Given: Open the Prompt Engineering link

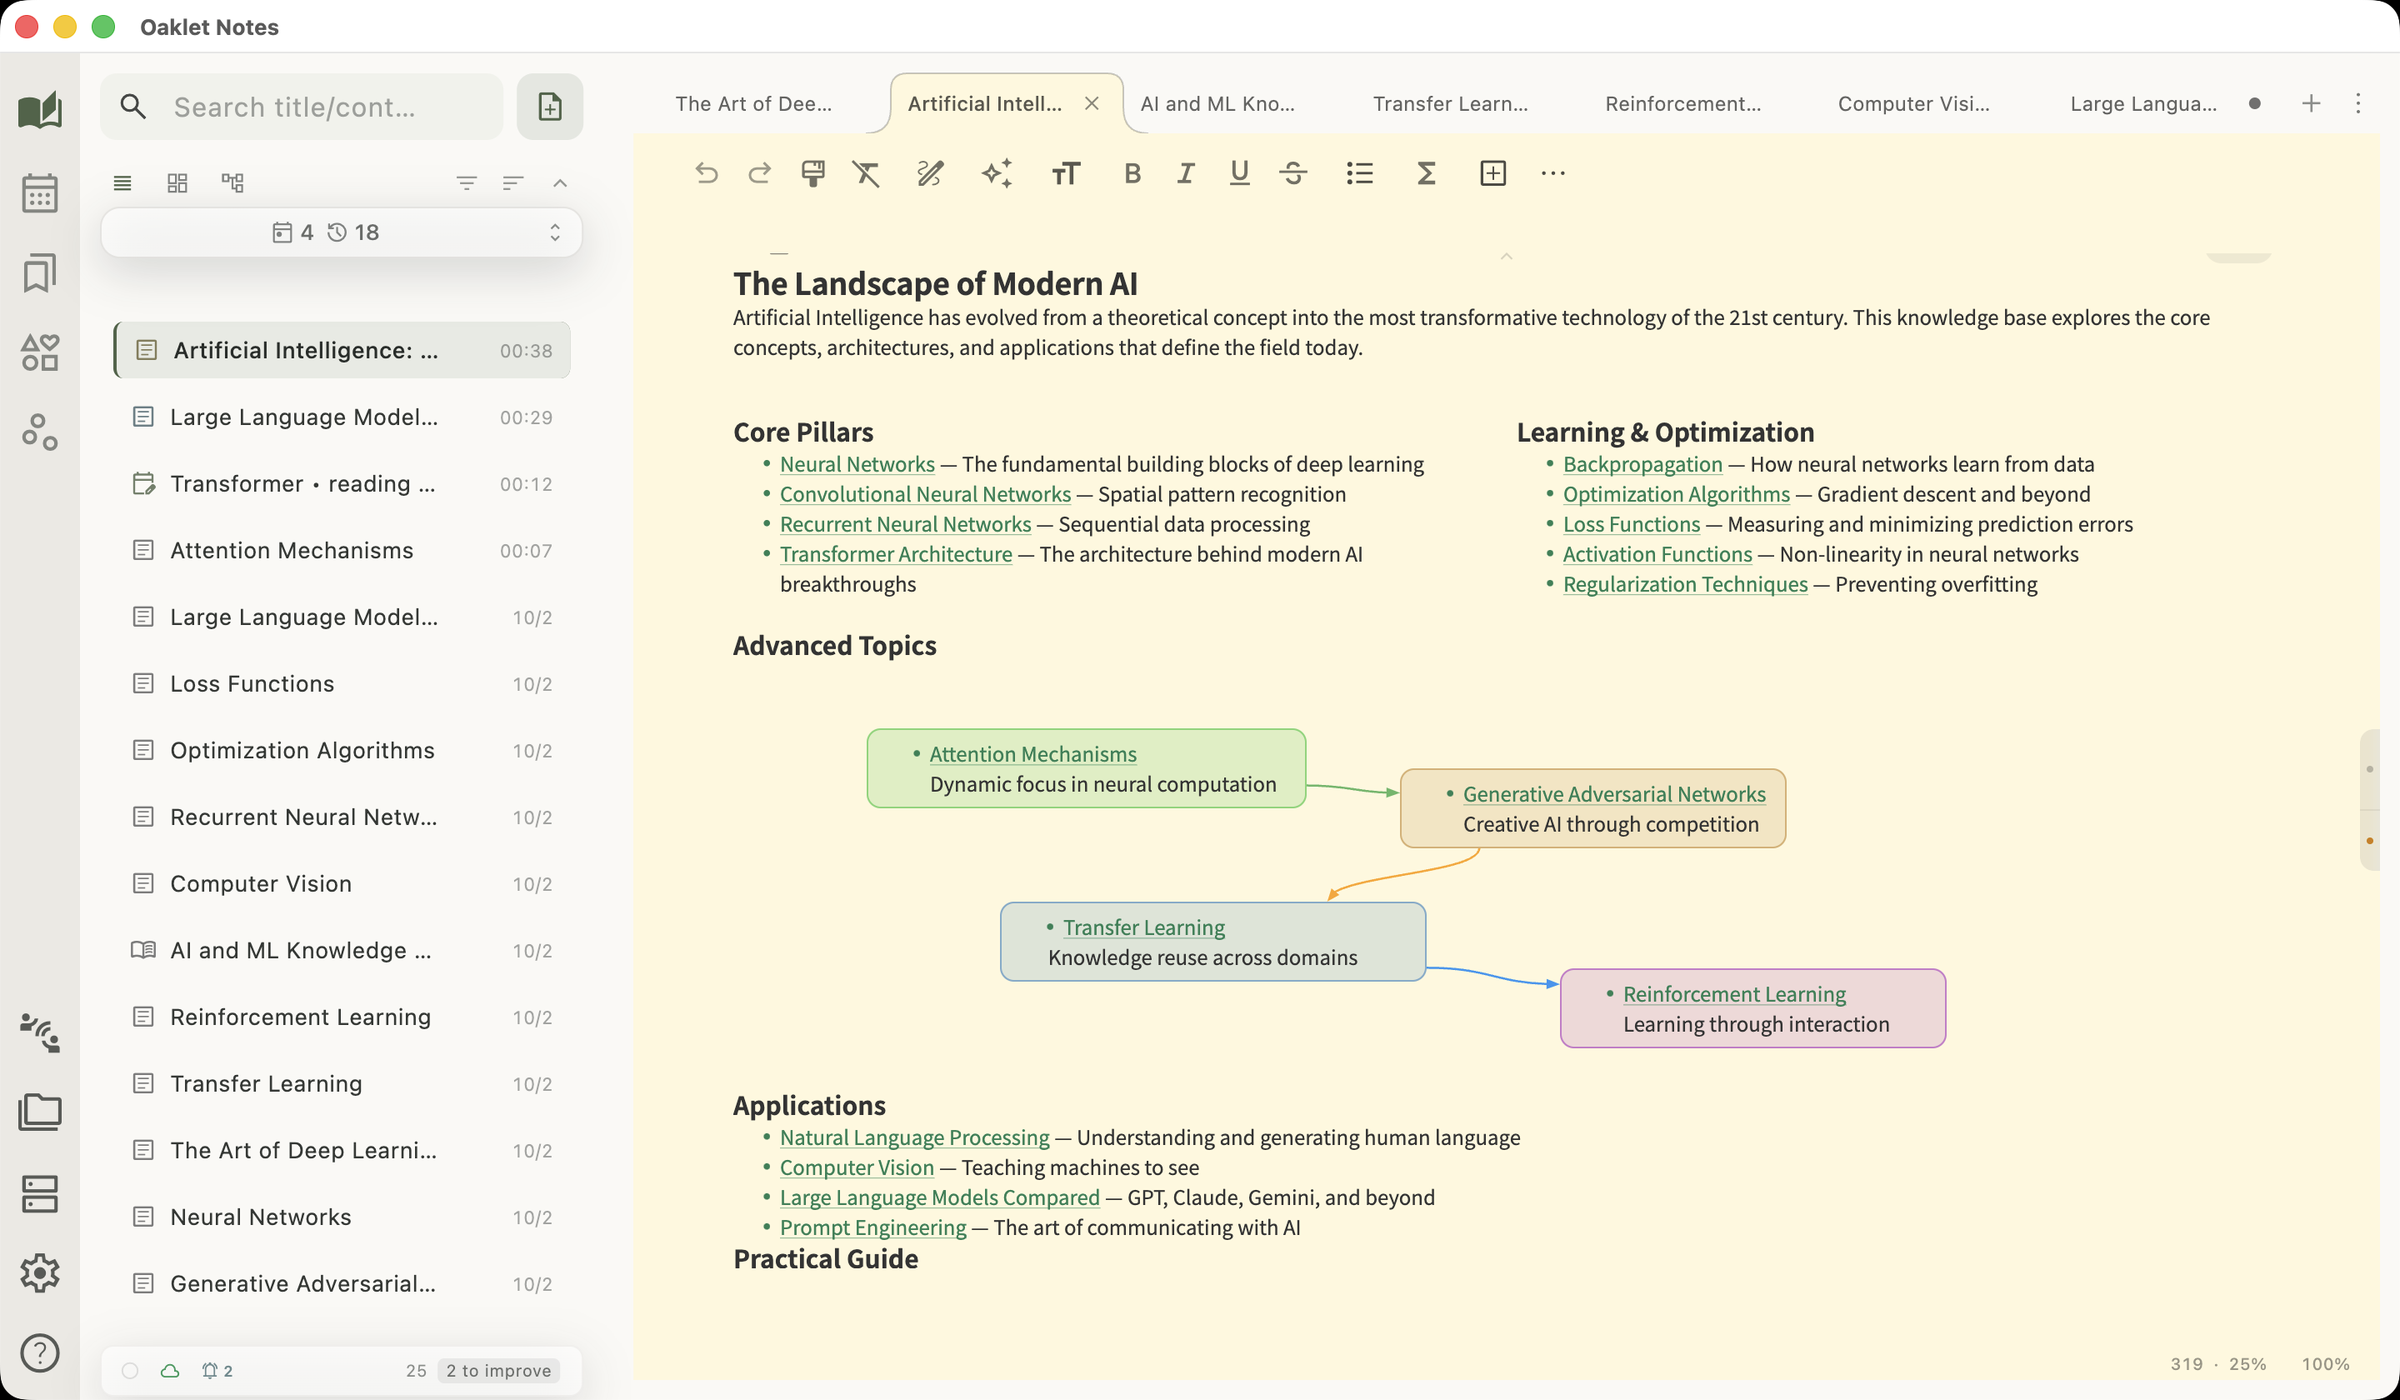Looking at the screenshot, I should [x=873, y=1227].
